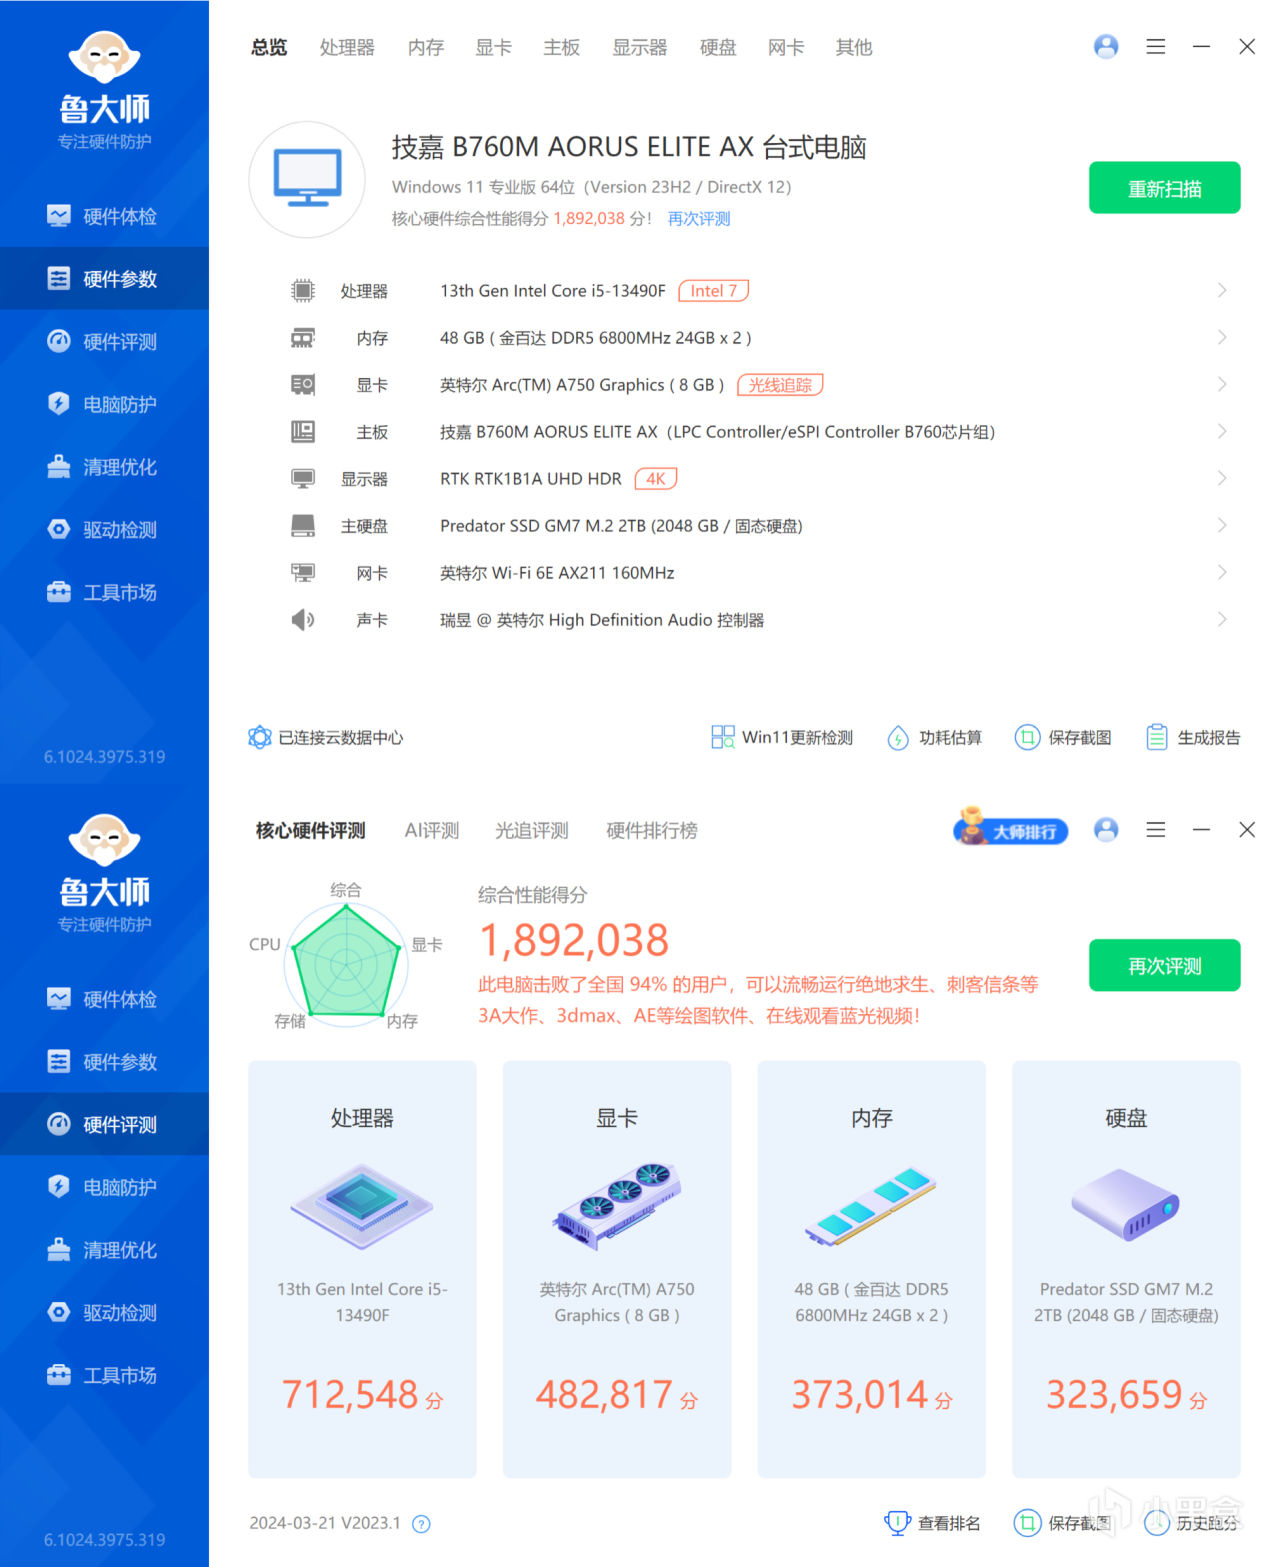The height and width of the screenshot is (1567, 1280).
Task: Open 驱动检测 in the lower window sidebar
Action: [104, 1313]
